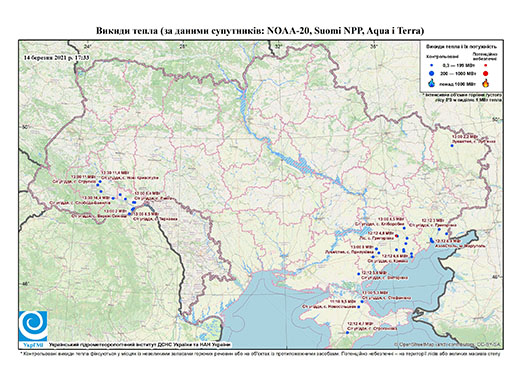Click the small red dot legend icon
520x368 pixels.
pyautogui.click(x=485, y=65)
